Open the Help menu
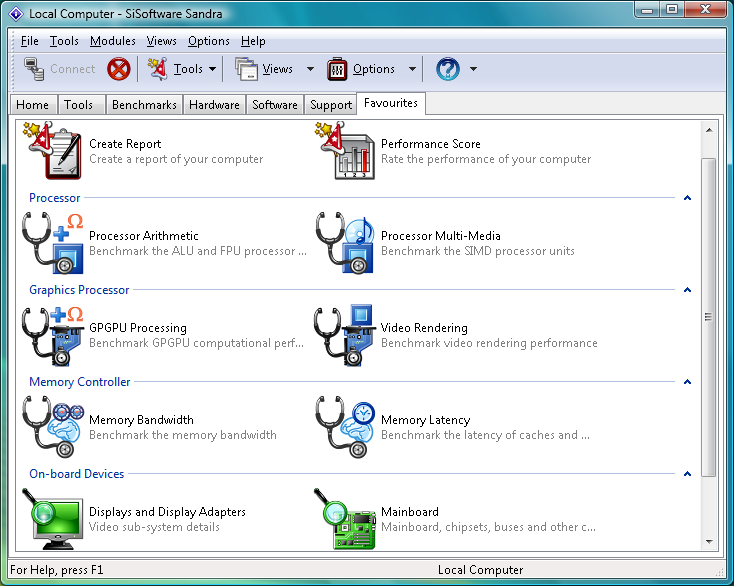The width and height of the screenshot is (734, 586). click(x=253, y=41)
